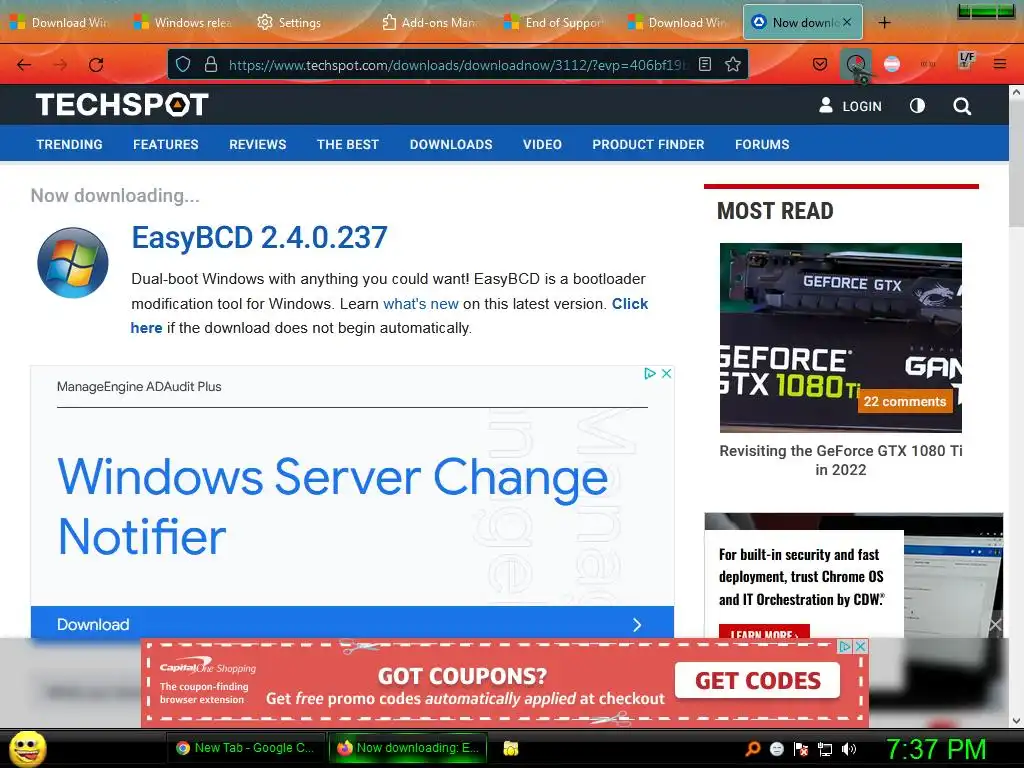Open the REVIEWS section
Viewport: 1024px width, 768px height.
(x=257, y=144)
